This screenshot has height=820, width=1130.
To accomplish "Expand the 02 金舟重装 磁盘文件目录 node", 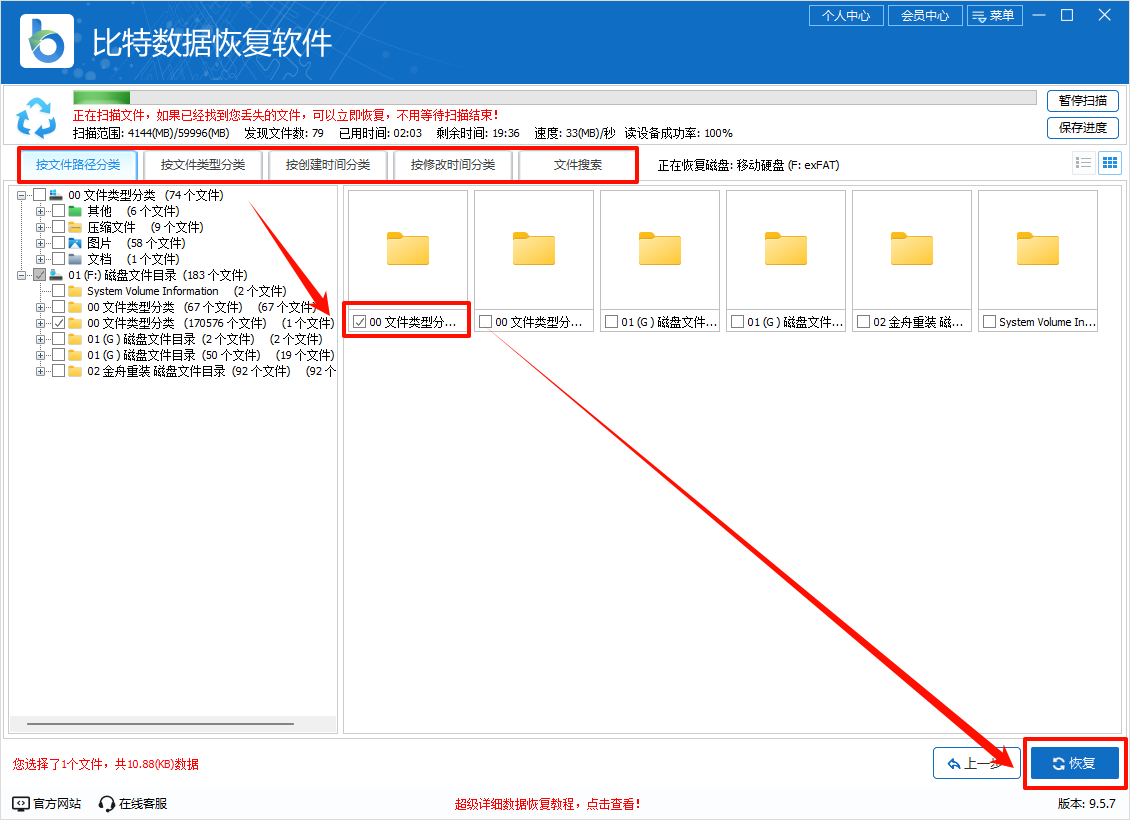I will point(41,371).
